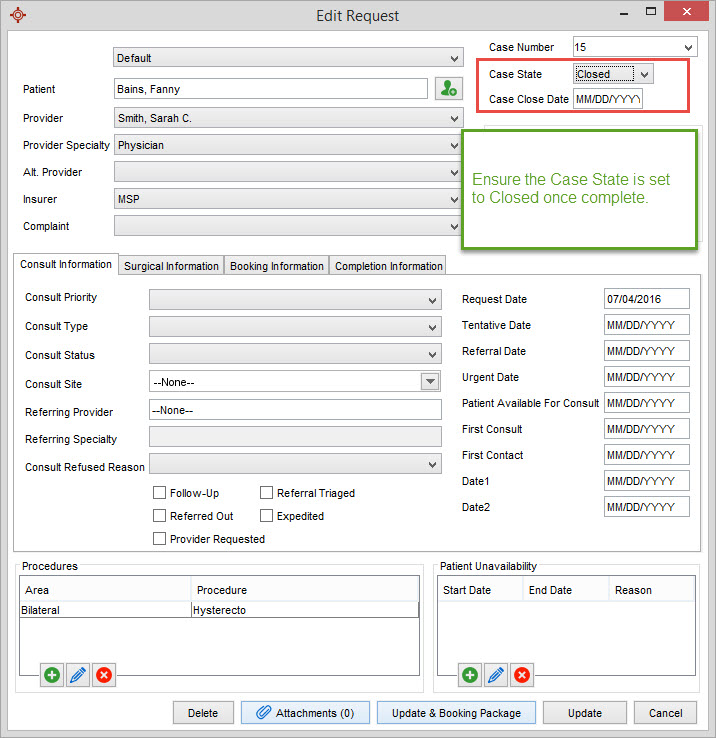Tick the Provider Requested checkbox
716x738 pixels.
coord(160,539)
